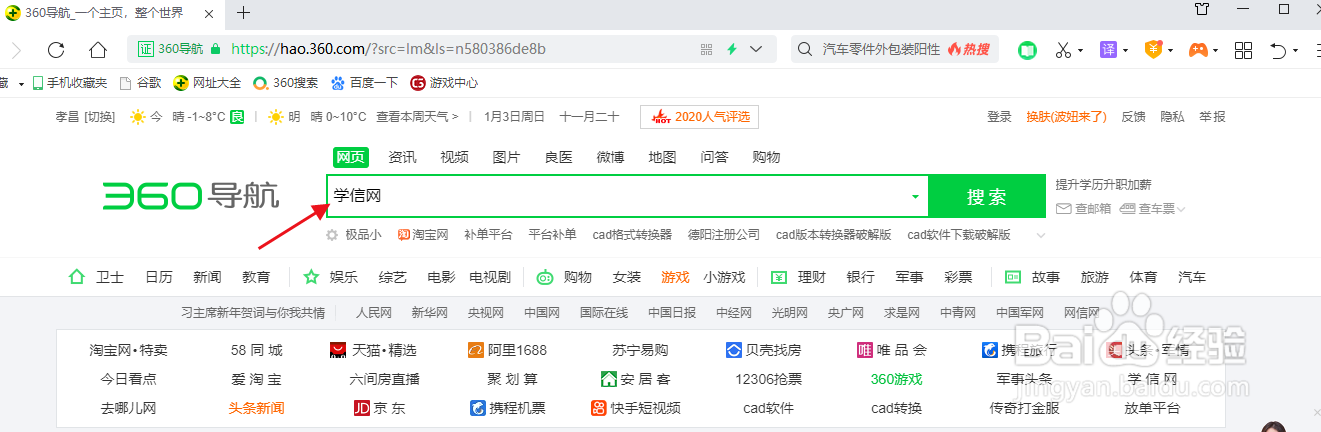Screen dimensions: 1321x432
Task: Open the 网址大全 bookmark
Action: [x=208, y=83]
